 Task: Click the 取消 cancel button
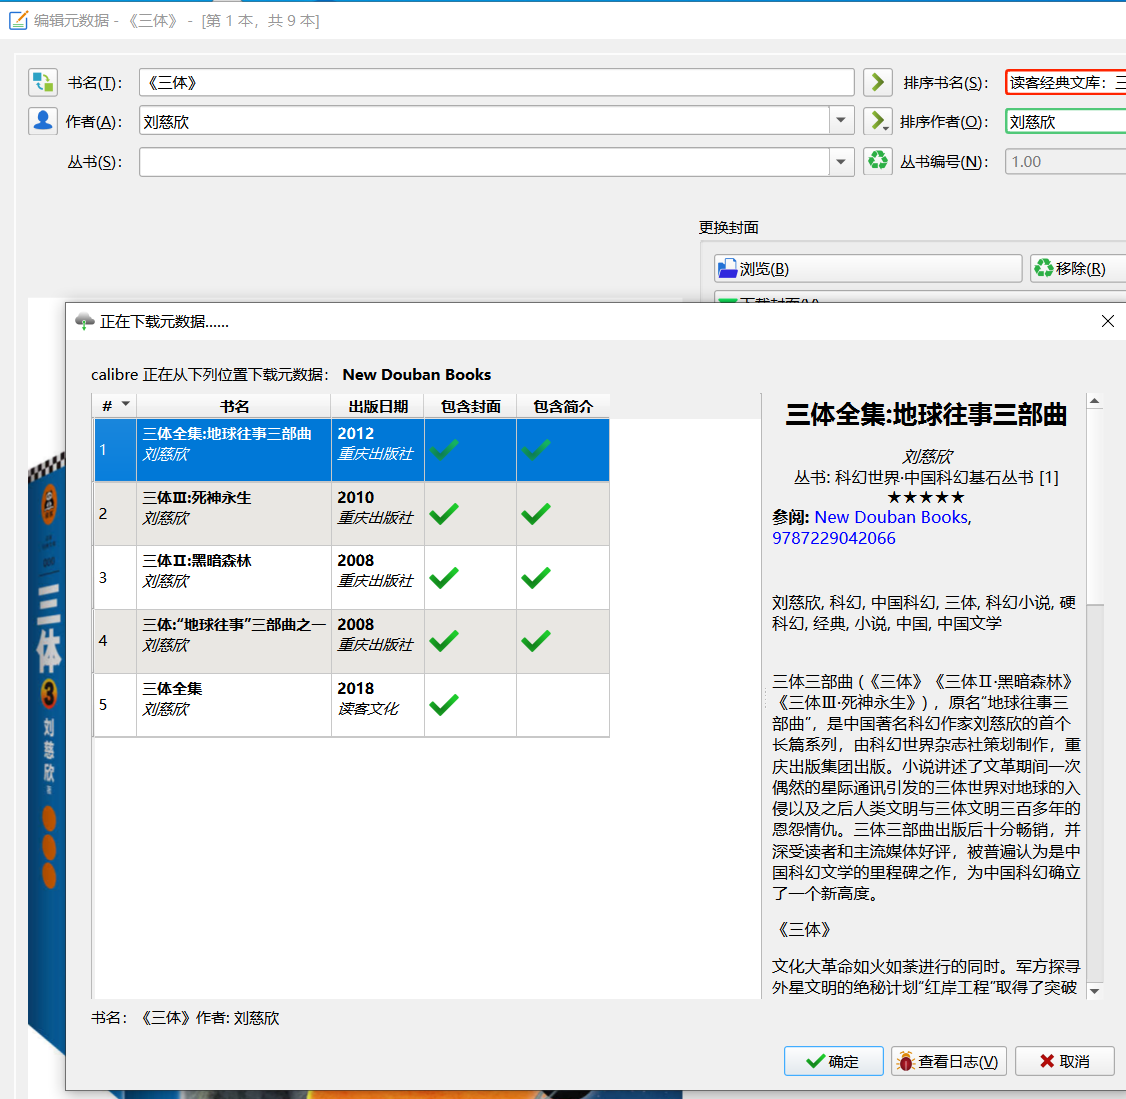click(x=1064, y=1061)
